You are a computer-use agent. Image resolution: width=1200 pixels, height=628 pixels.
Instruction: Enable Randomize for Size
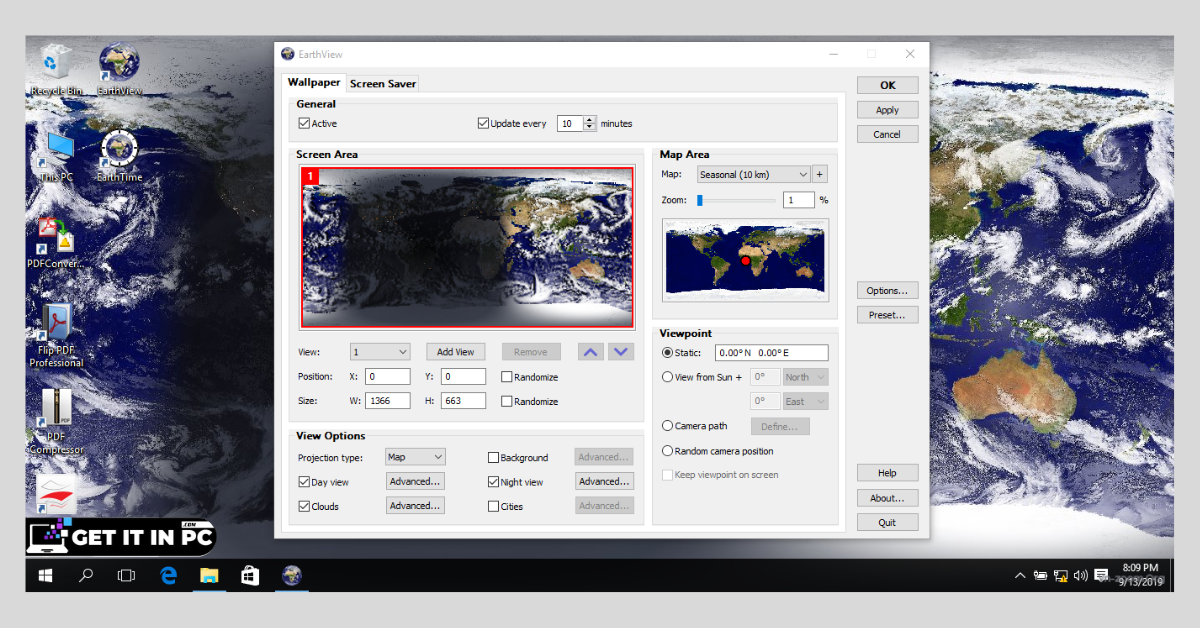tap(506, 401)
